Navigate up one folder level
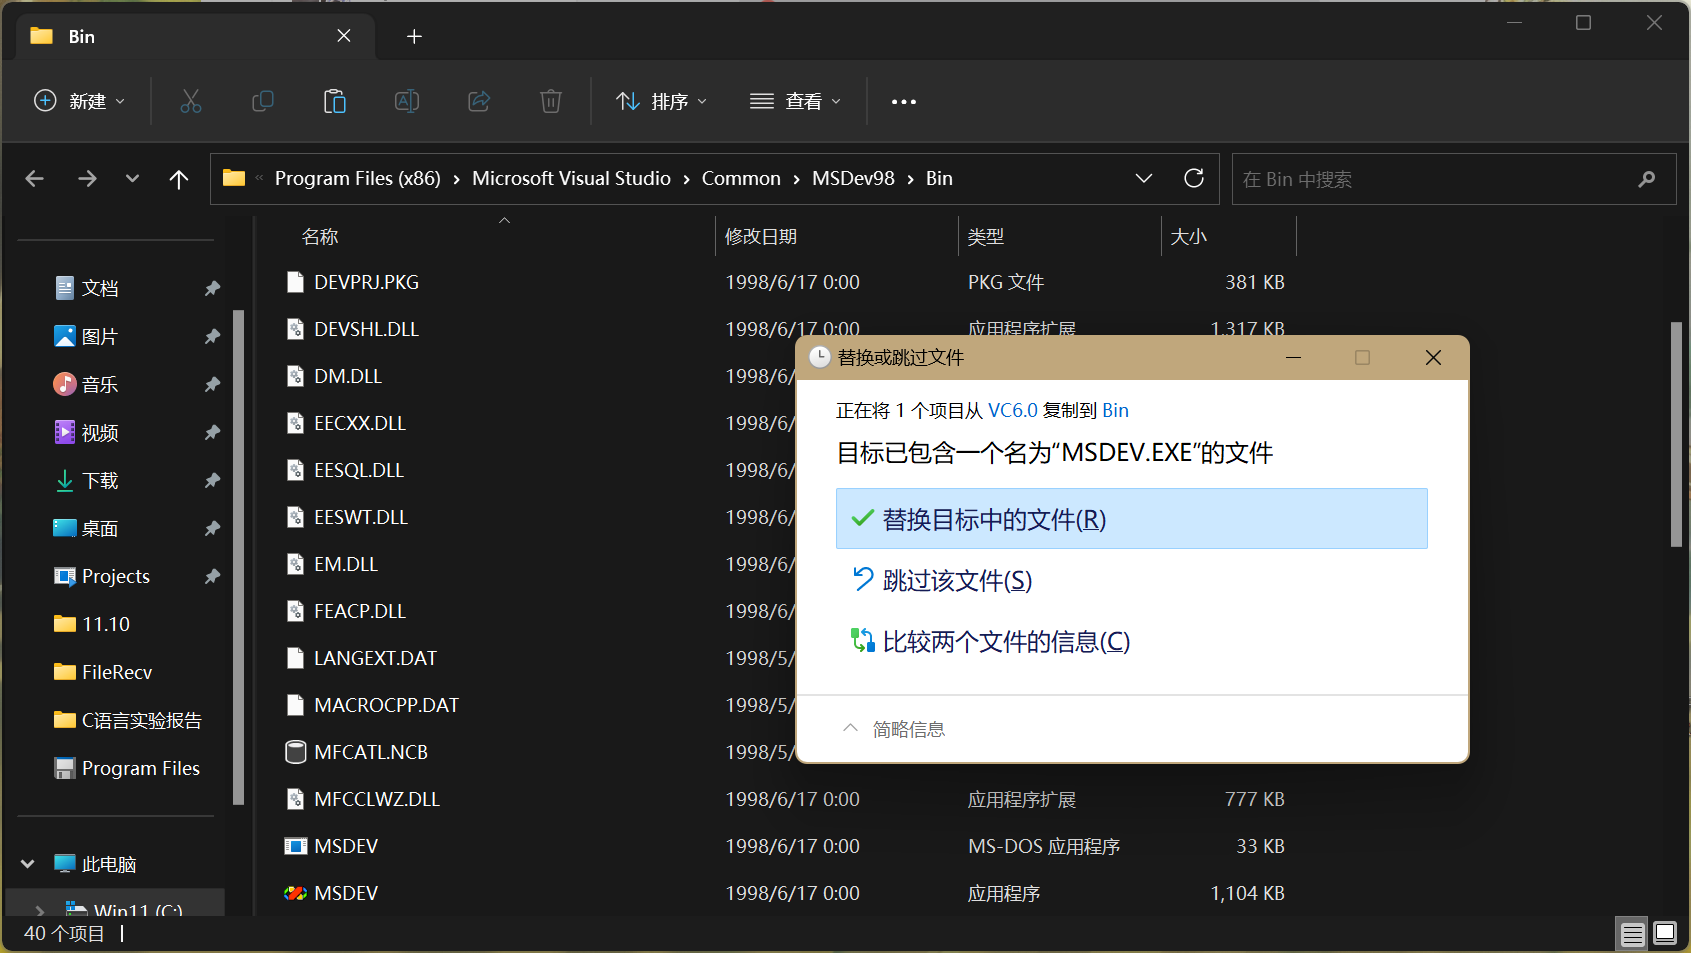 [178, 178]
